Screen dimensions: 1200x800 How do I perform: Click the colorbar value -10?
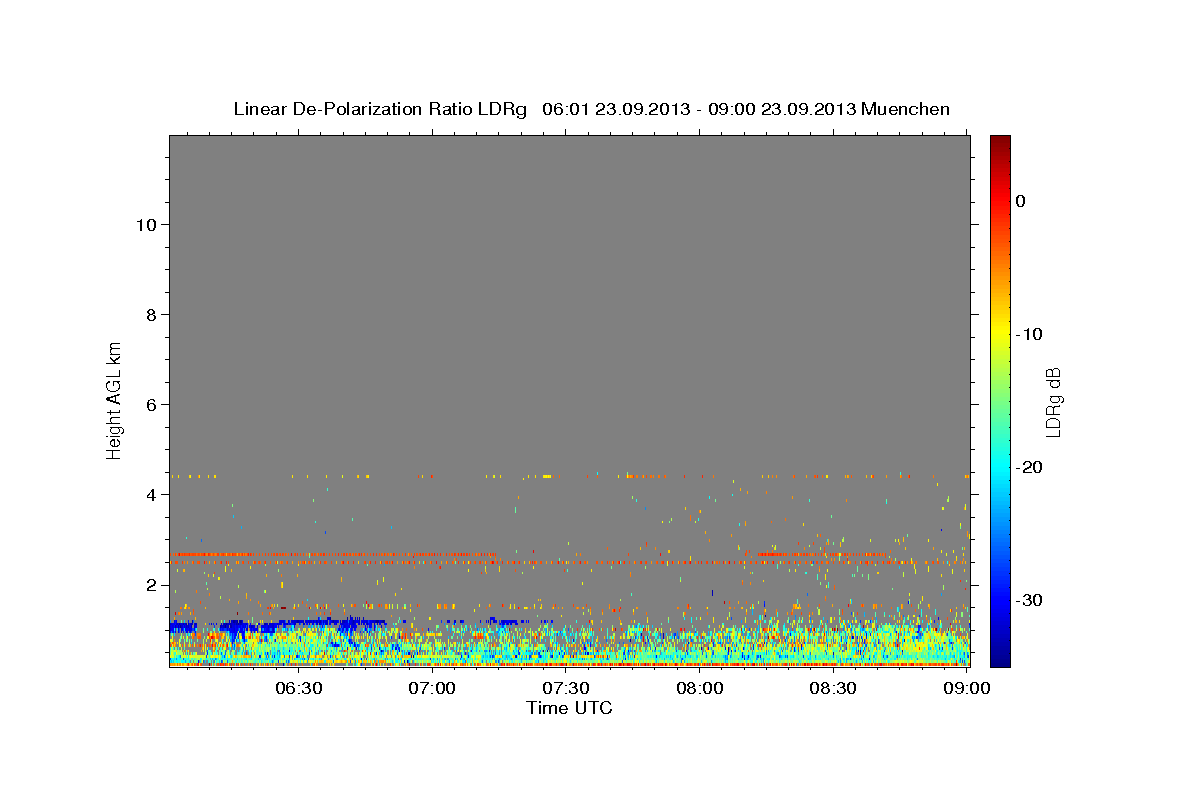click(x=1030, y=334)
